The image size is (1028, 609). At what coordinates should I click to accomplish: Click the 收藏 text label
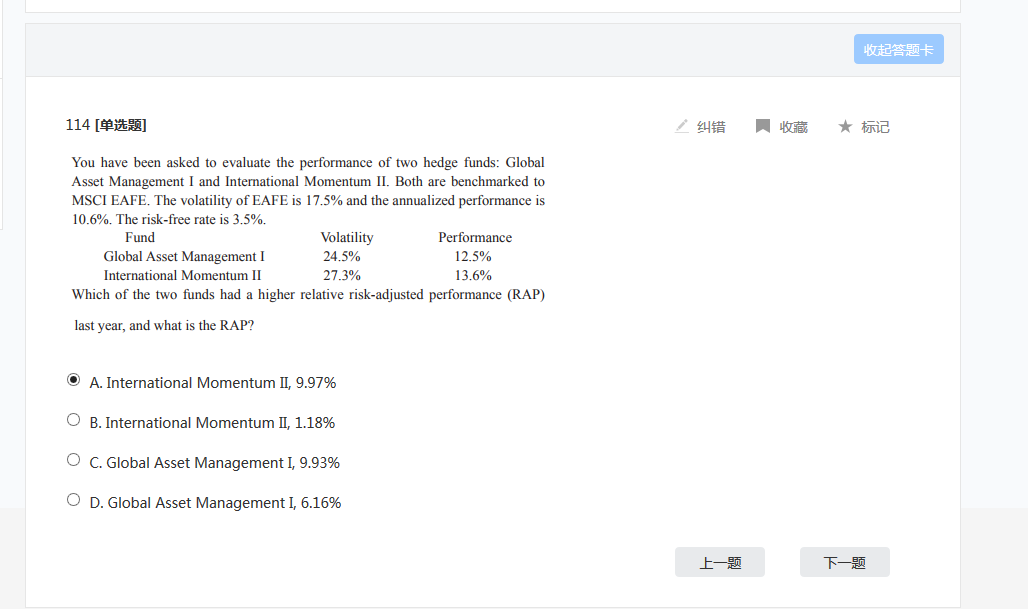tap(794, 127)
